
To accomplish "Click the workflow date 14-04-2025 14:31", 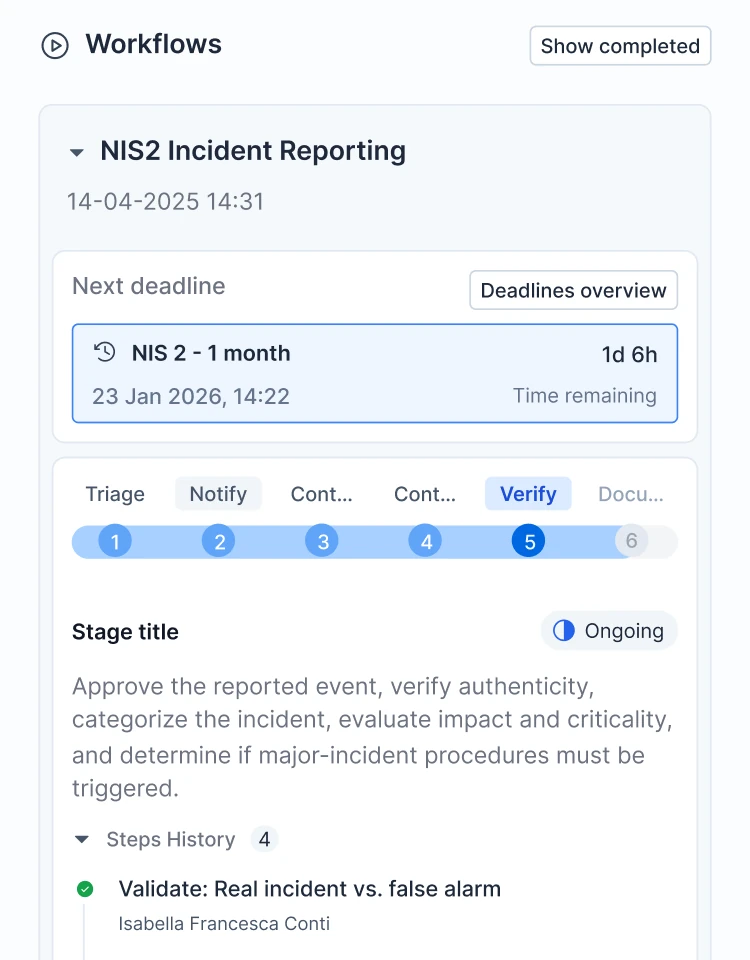I will click(x=165, y=201).
